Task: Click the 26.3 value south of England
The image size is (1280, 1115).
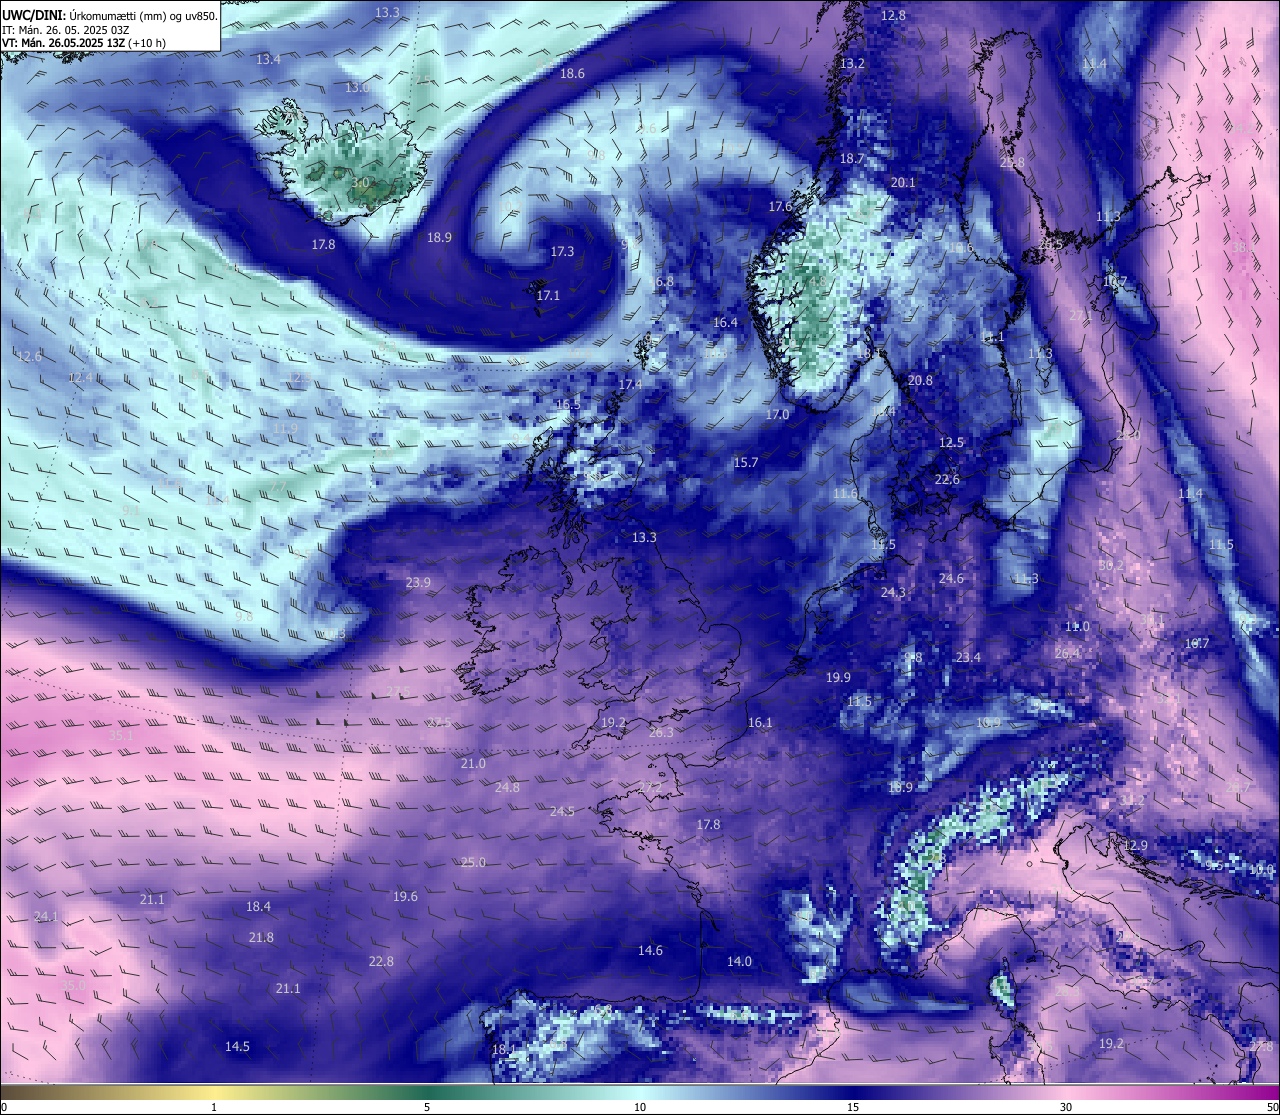Action: tap(661, 733)
